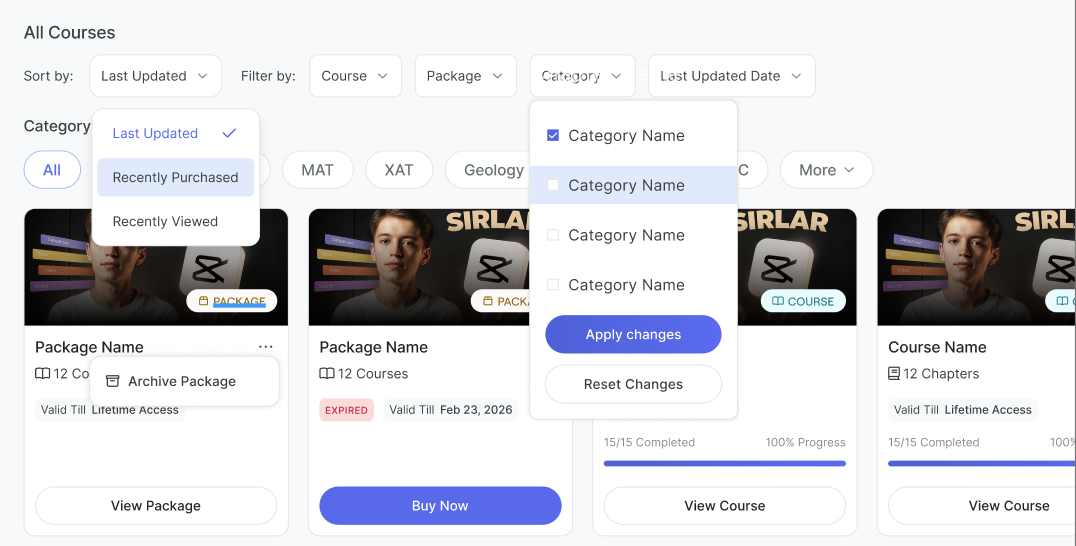Expand the Package filter dropdown

465,76
